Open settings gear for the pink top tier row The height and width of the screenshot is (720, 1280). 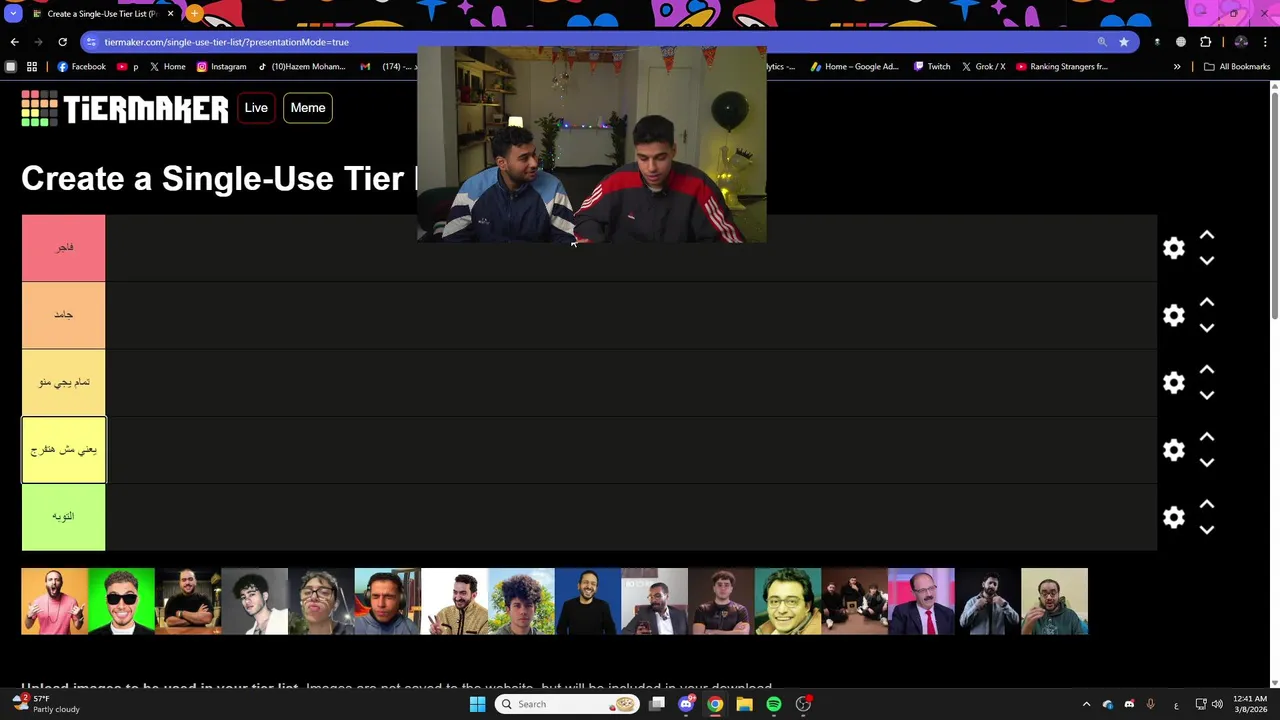1174,248
